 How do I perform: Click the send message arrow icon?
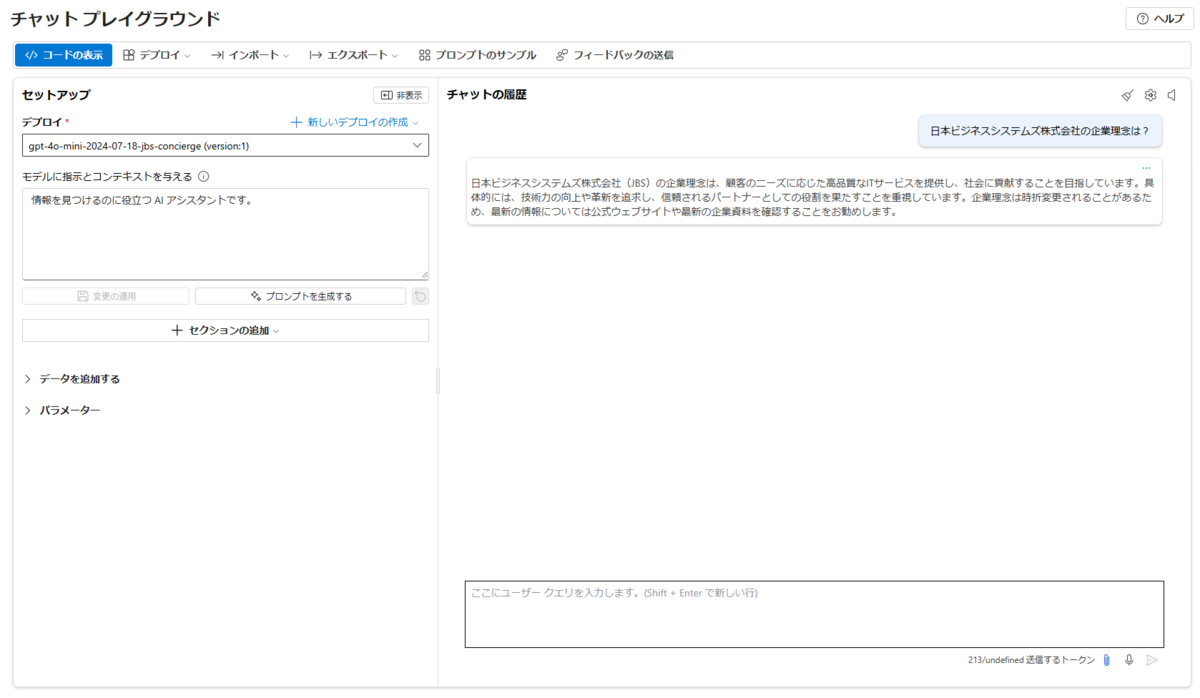1152,660
